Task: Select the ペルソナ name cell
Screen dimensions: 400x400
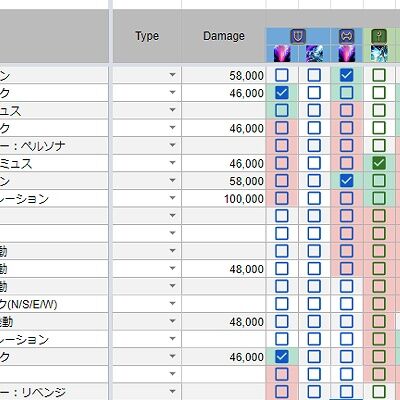Action: (x=54, y=146)
